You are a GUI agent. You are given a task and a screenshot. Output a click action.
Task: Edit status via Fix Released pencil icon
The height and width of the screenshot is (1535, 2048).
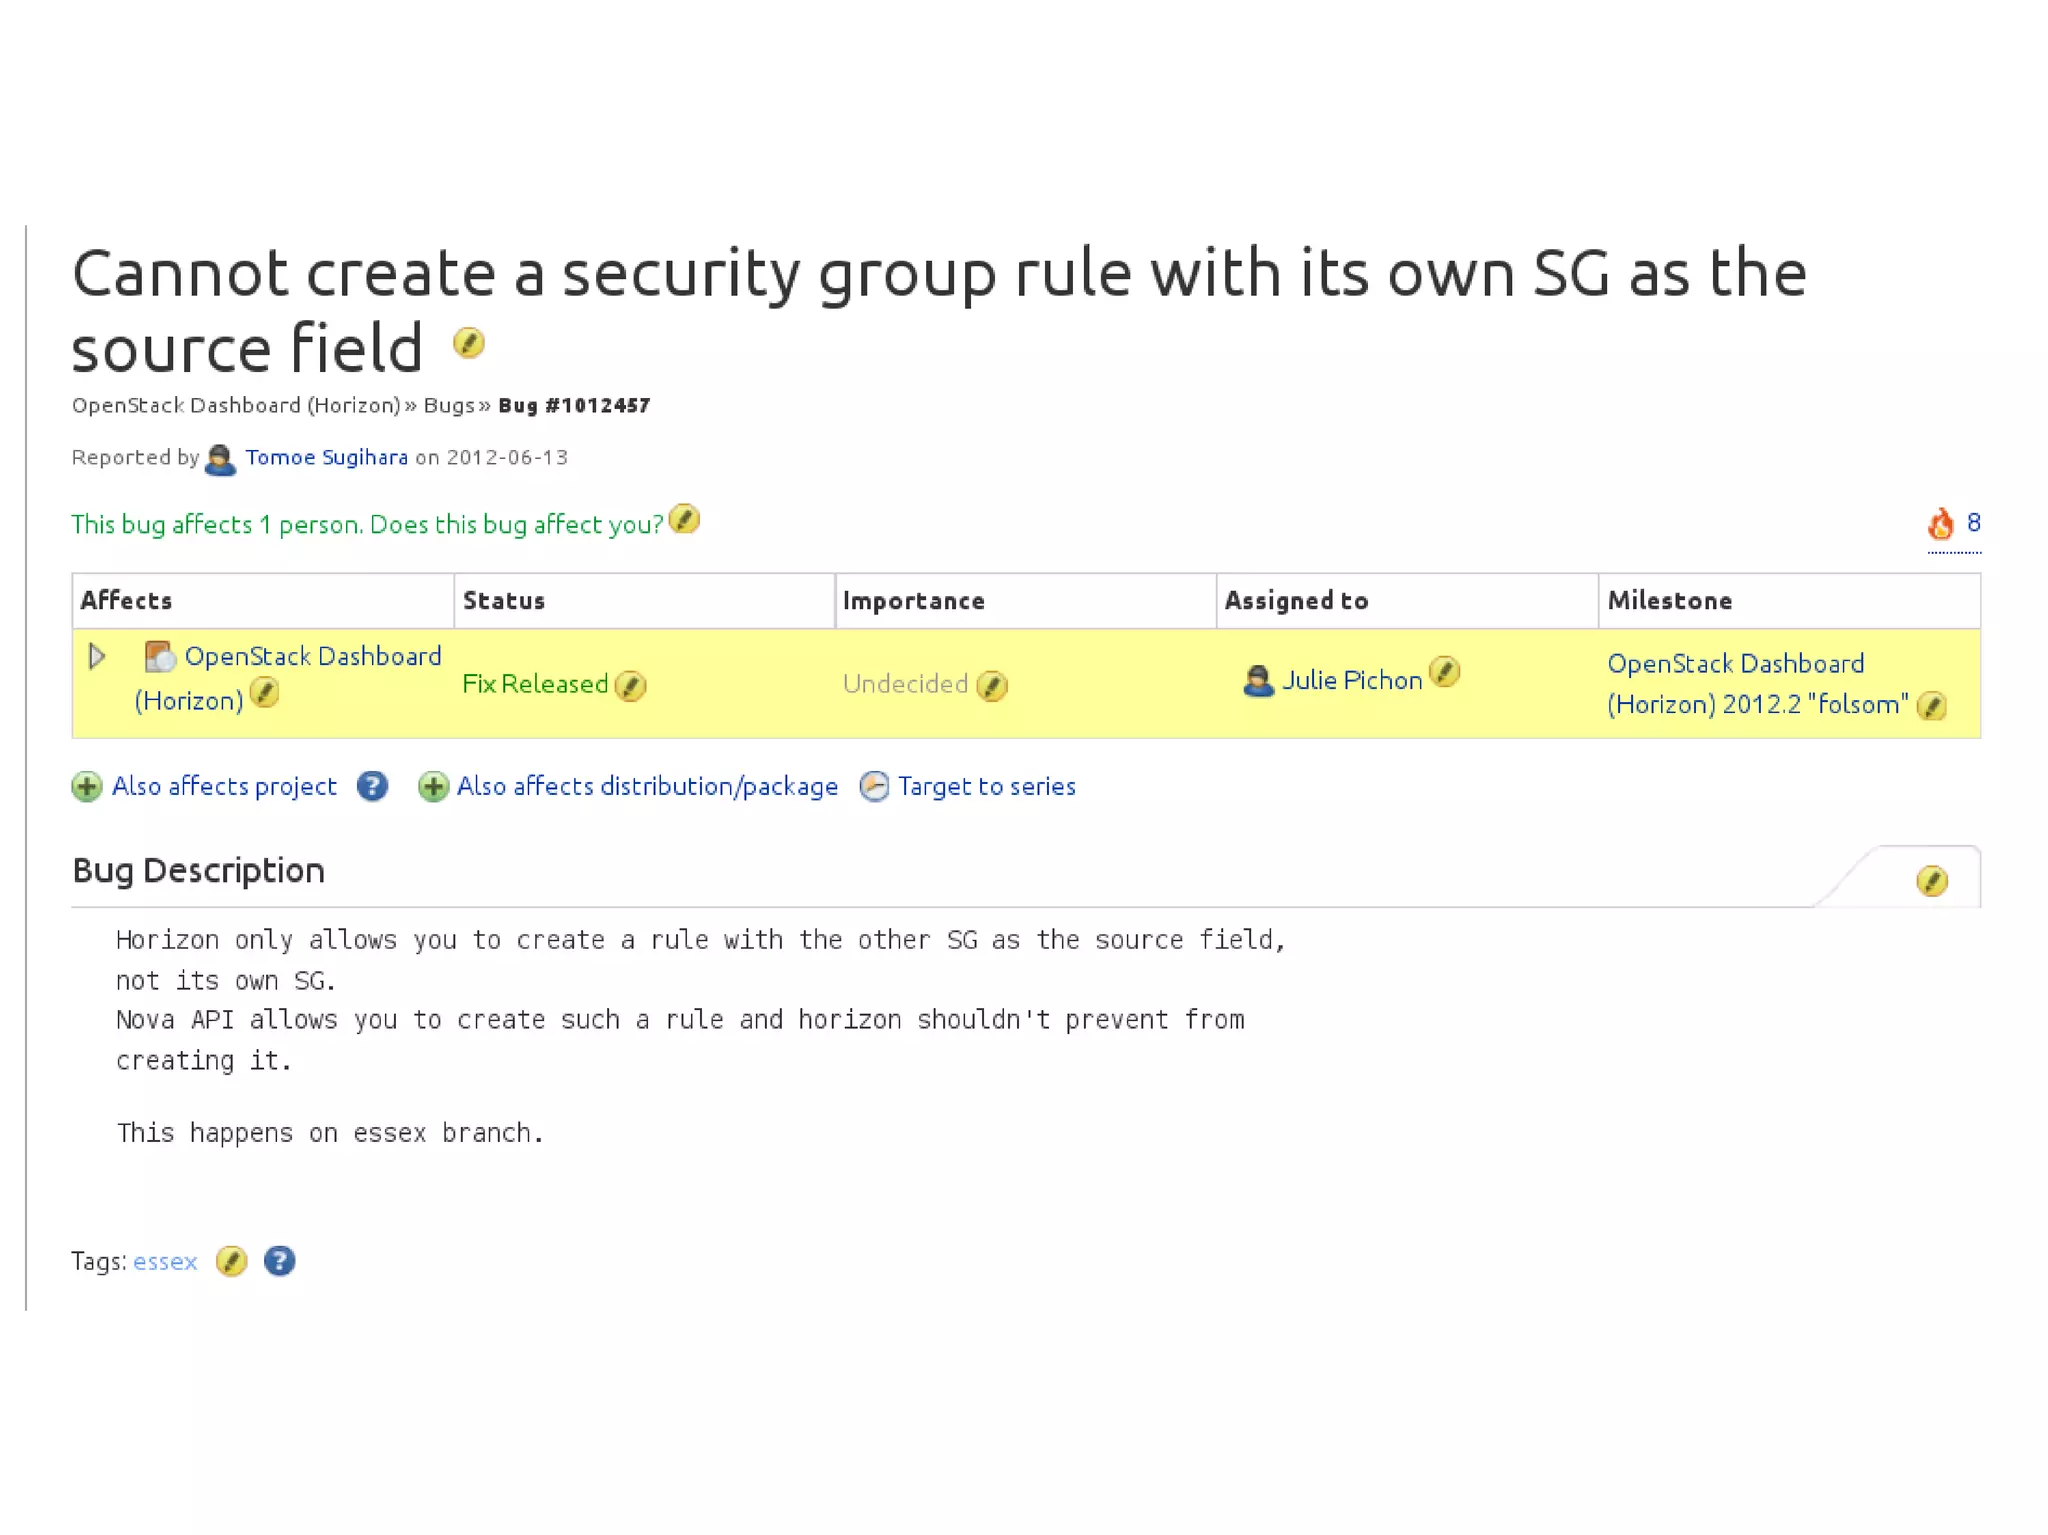[630, 685]
